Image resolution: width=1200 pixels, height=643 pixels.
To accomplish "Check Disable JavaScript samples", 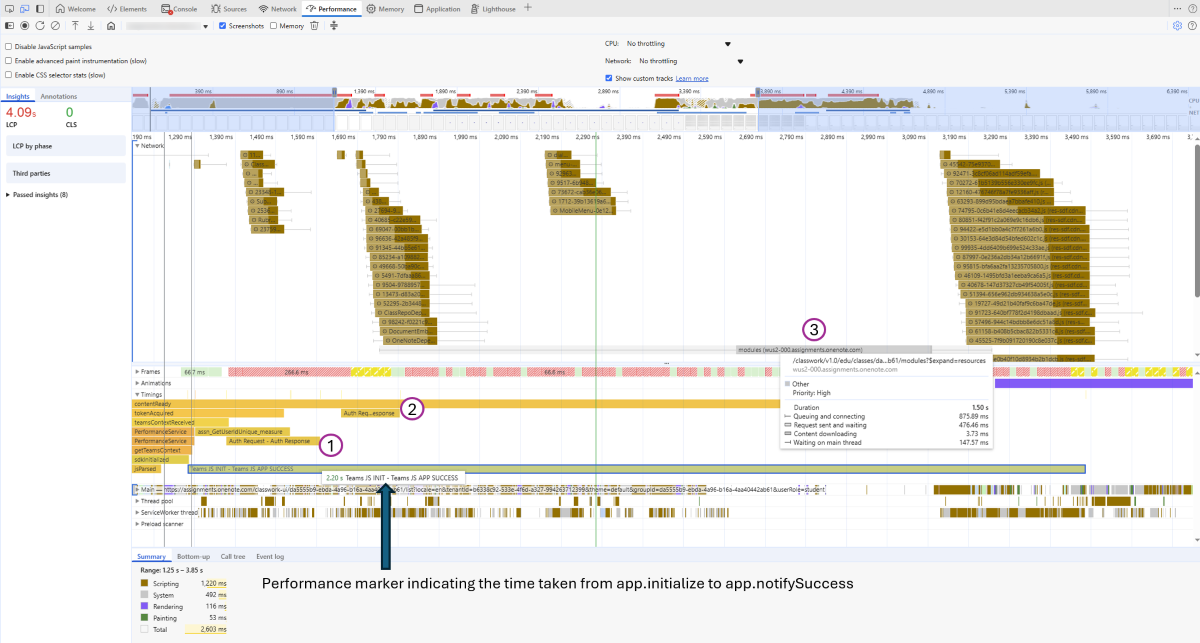I will point(9,47).
